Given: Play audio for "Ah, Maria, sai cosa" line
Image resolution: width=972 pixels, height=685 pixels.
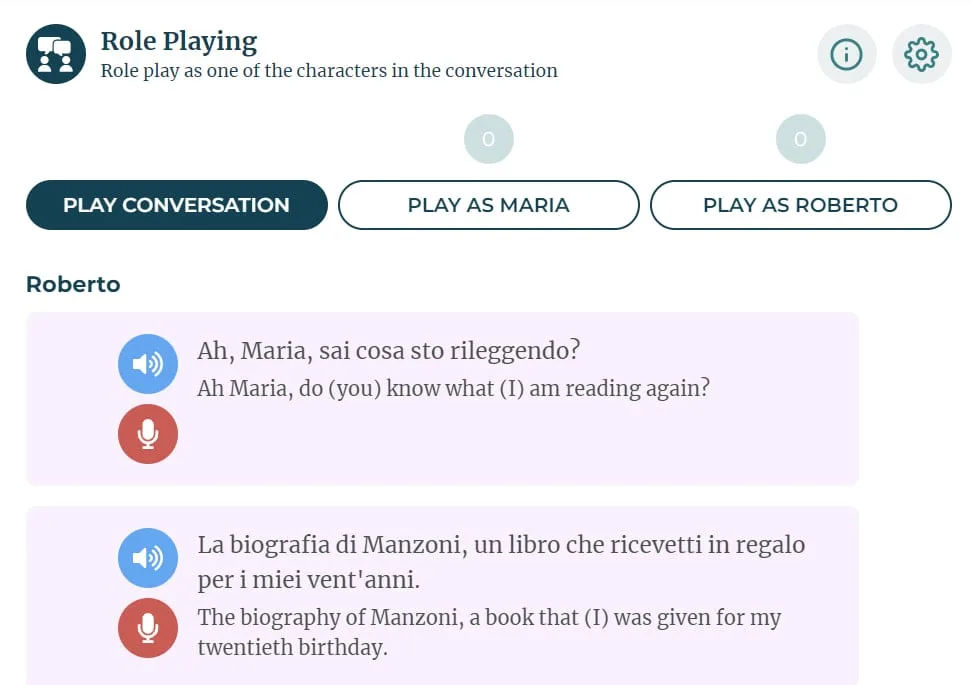Looking at the screenshot, I should pos(148,363).
